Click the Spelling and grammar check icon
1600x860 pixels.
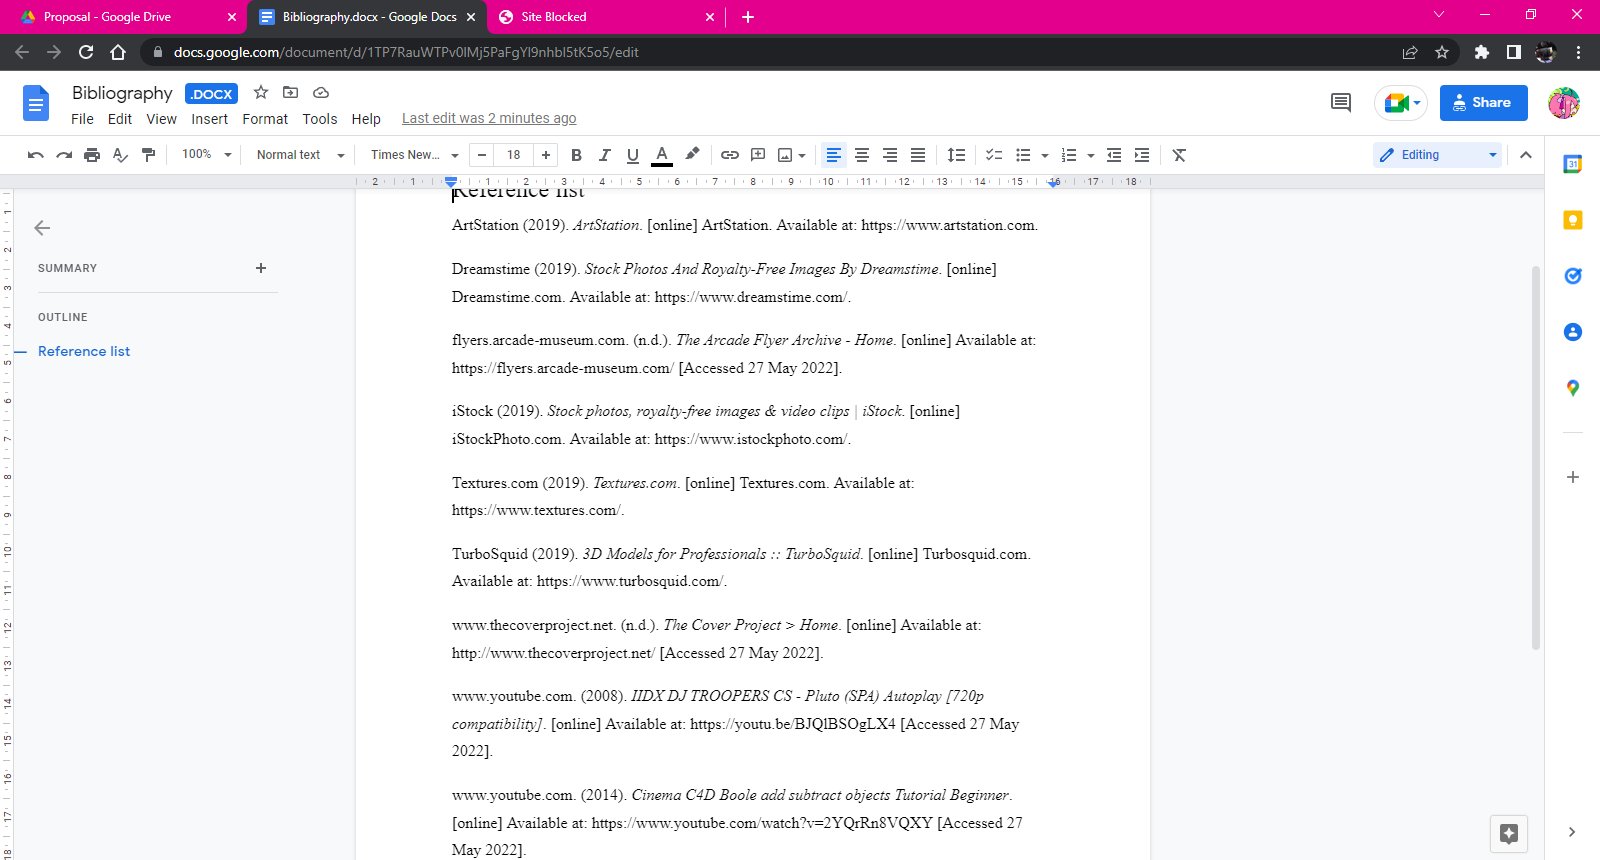(x=120, y=155)
